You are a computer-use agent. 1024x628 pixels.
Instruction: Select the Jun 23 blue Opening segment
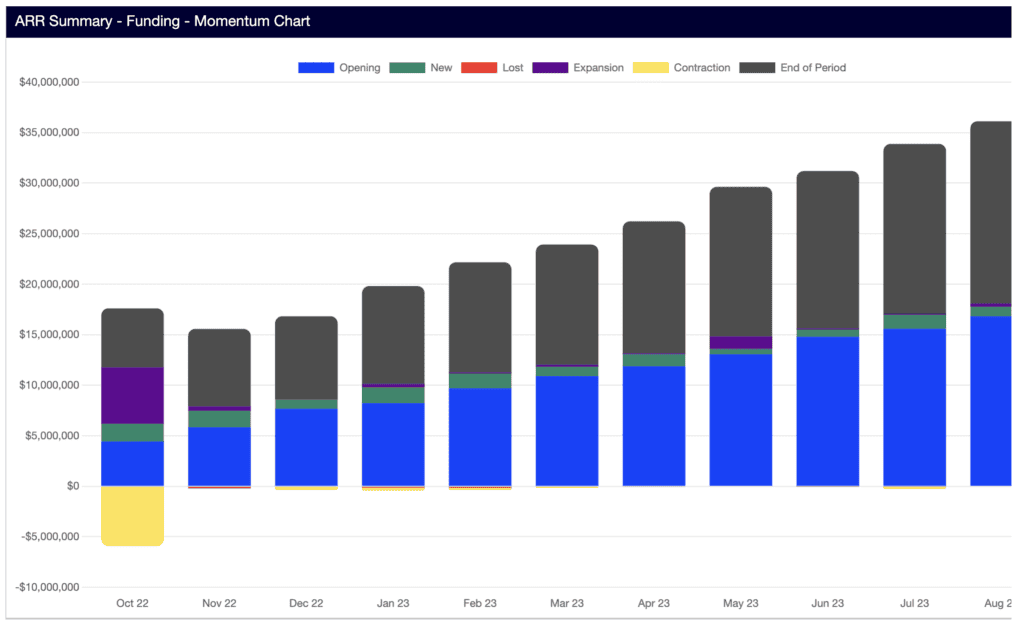[827, 411]
